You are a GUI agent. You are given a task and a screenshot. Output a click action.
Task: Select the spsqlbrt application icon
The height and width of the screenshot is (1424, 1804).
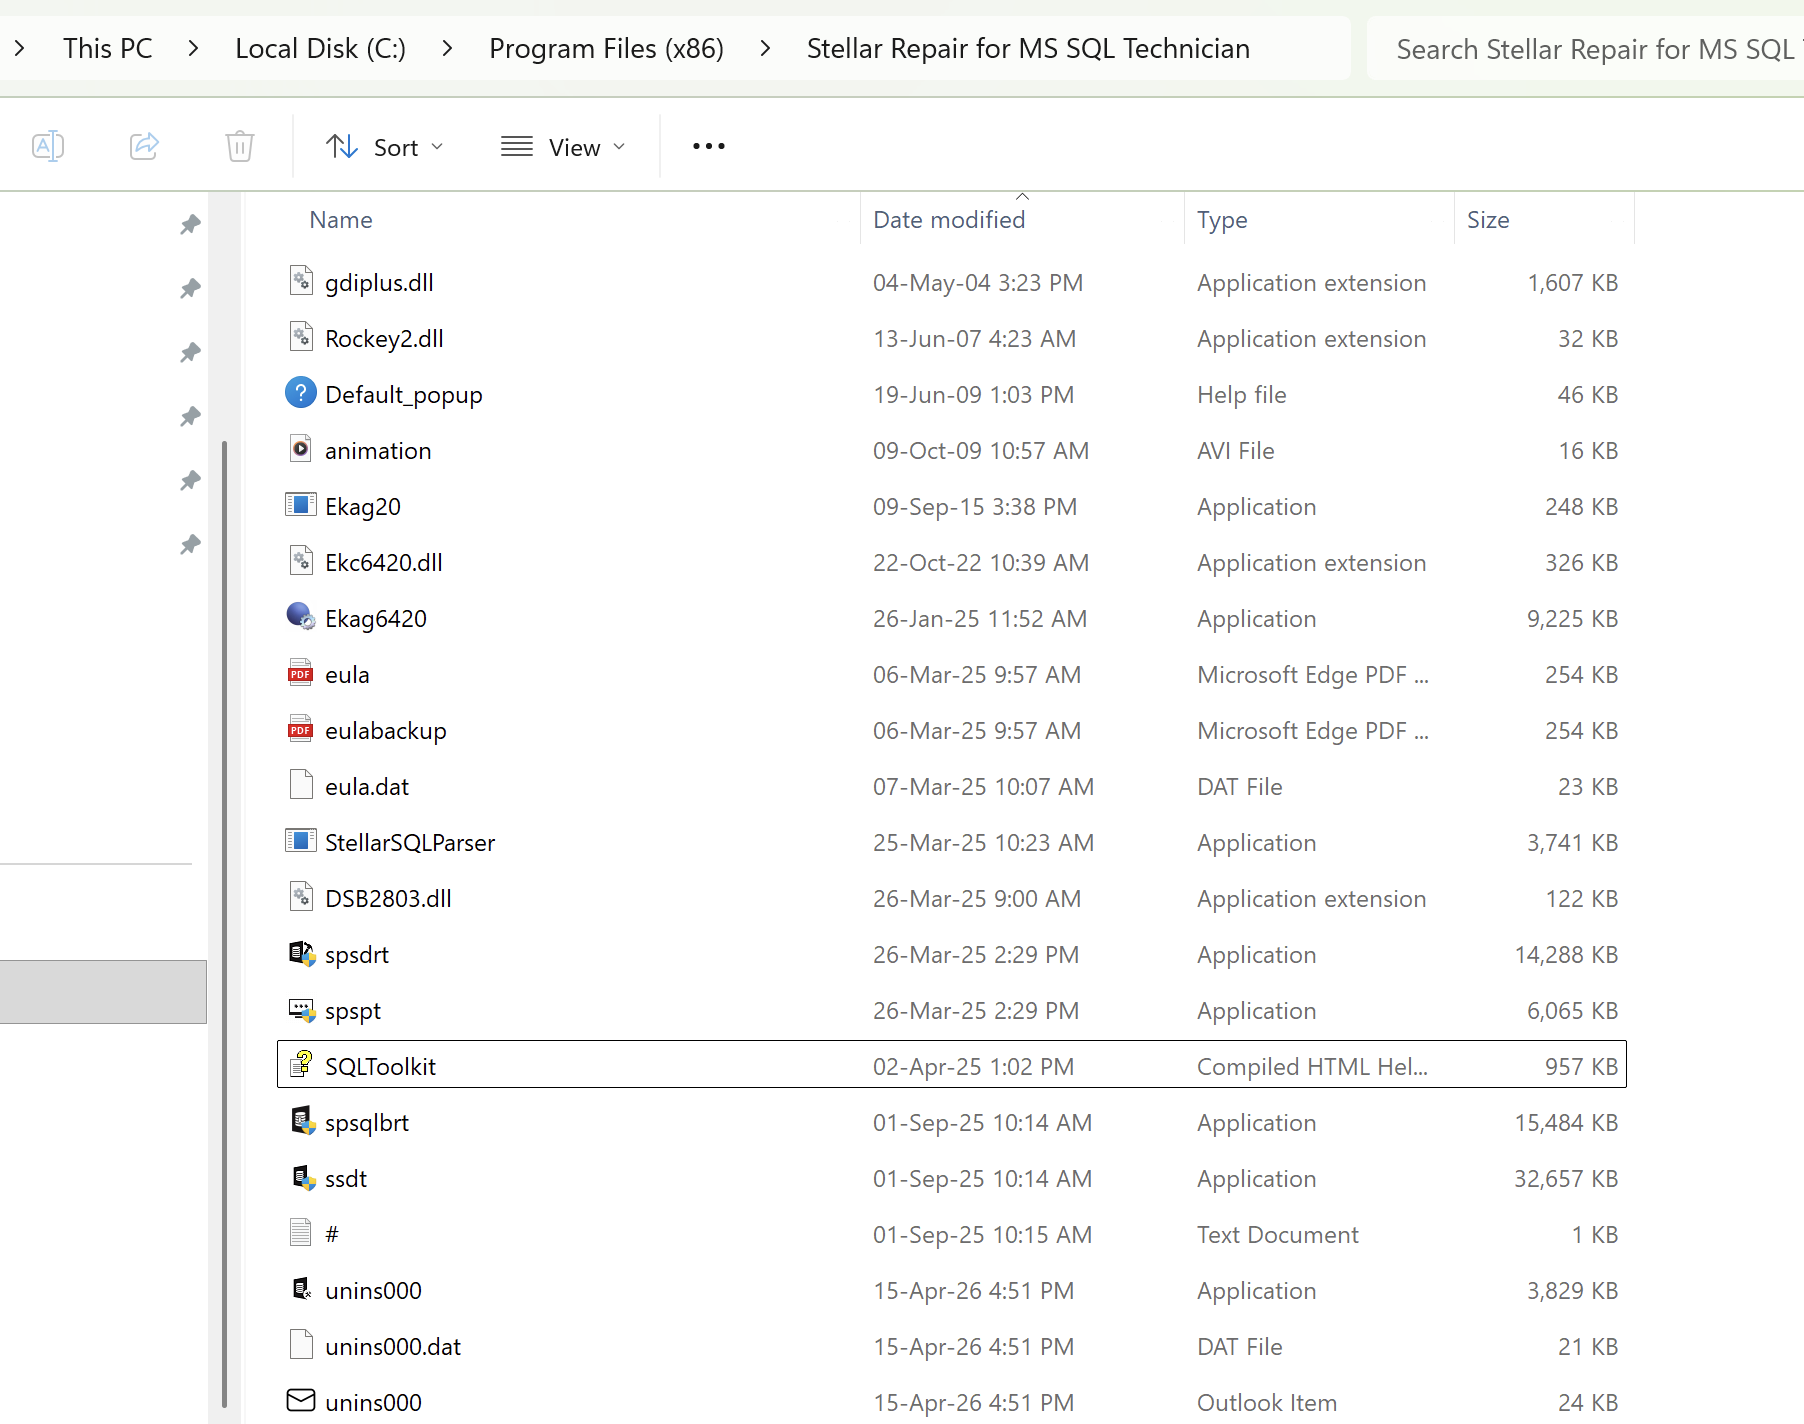point(301,1121)
